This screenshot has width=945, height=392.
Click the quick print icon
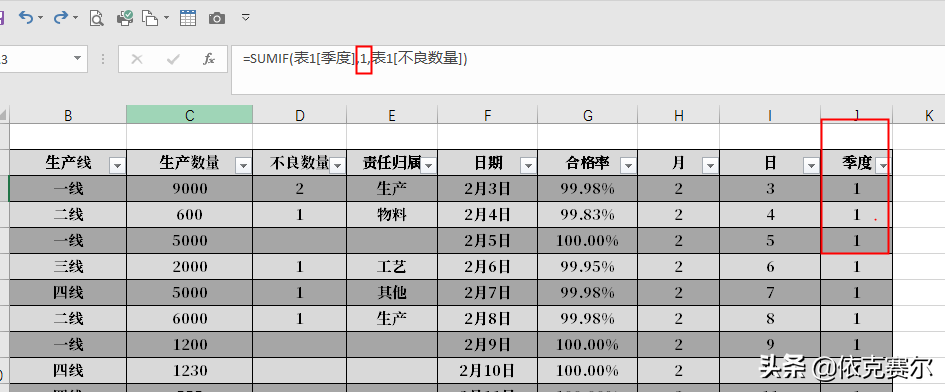(x=125, y=17)
